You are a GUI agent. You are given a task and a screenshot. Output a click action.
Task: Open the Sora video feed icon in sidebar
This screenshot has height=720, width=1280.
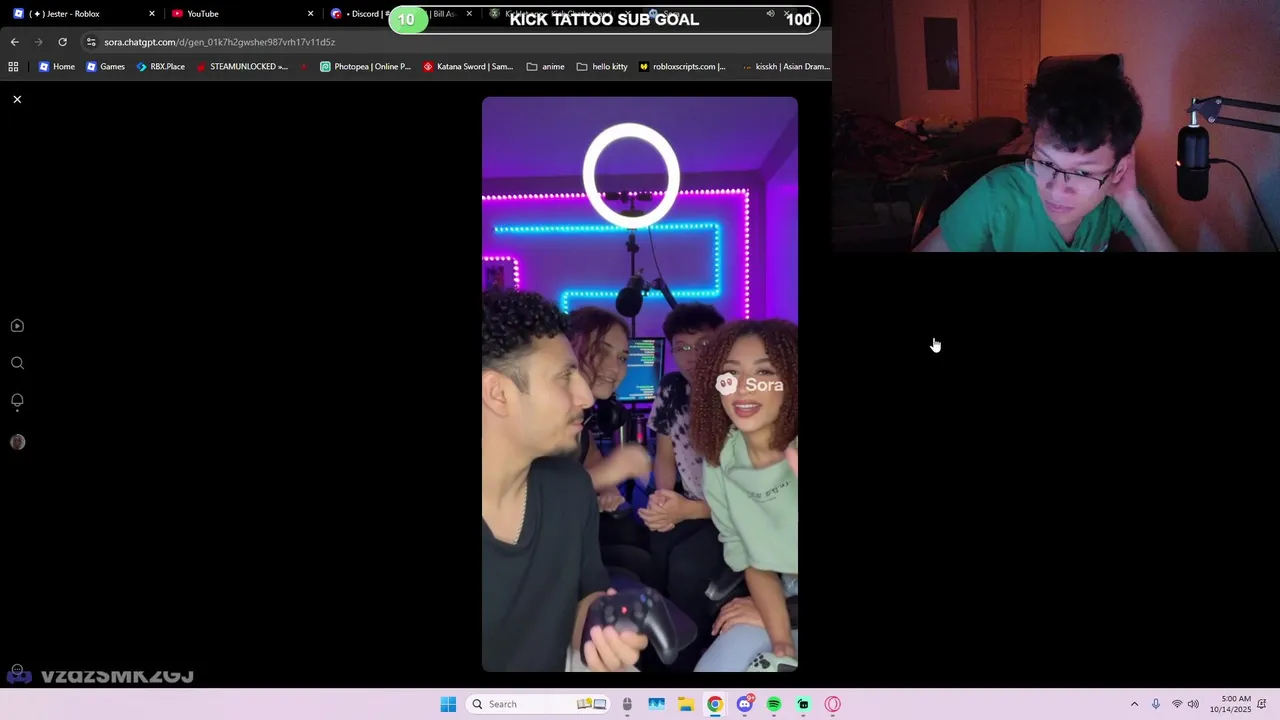coord(17,326)
